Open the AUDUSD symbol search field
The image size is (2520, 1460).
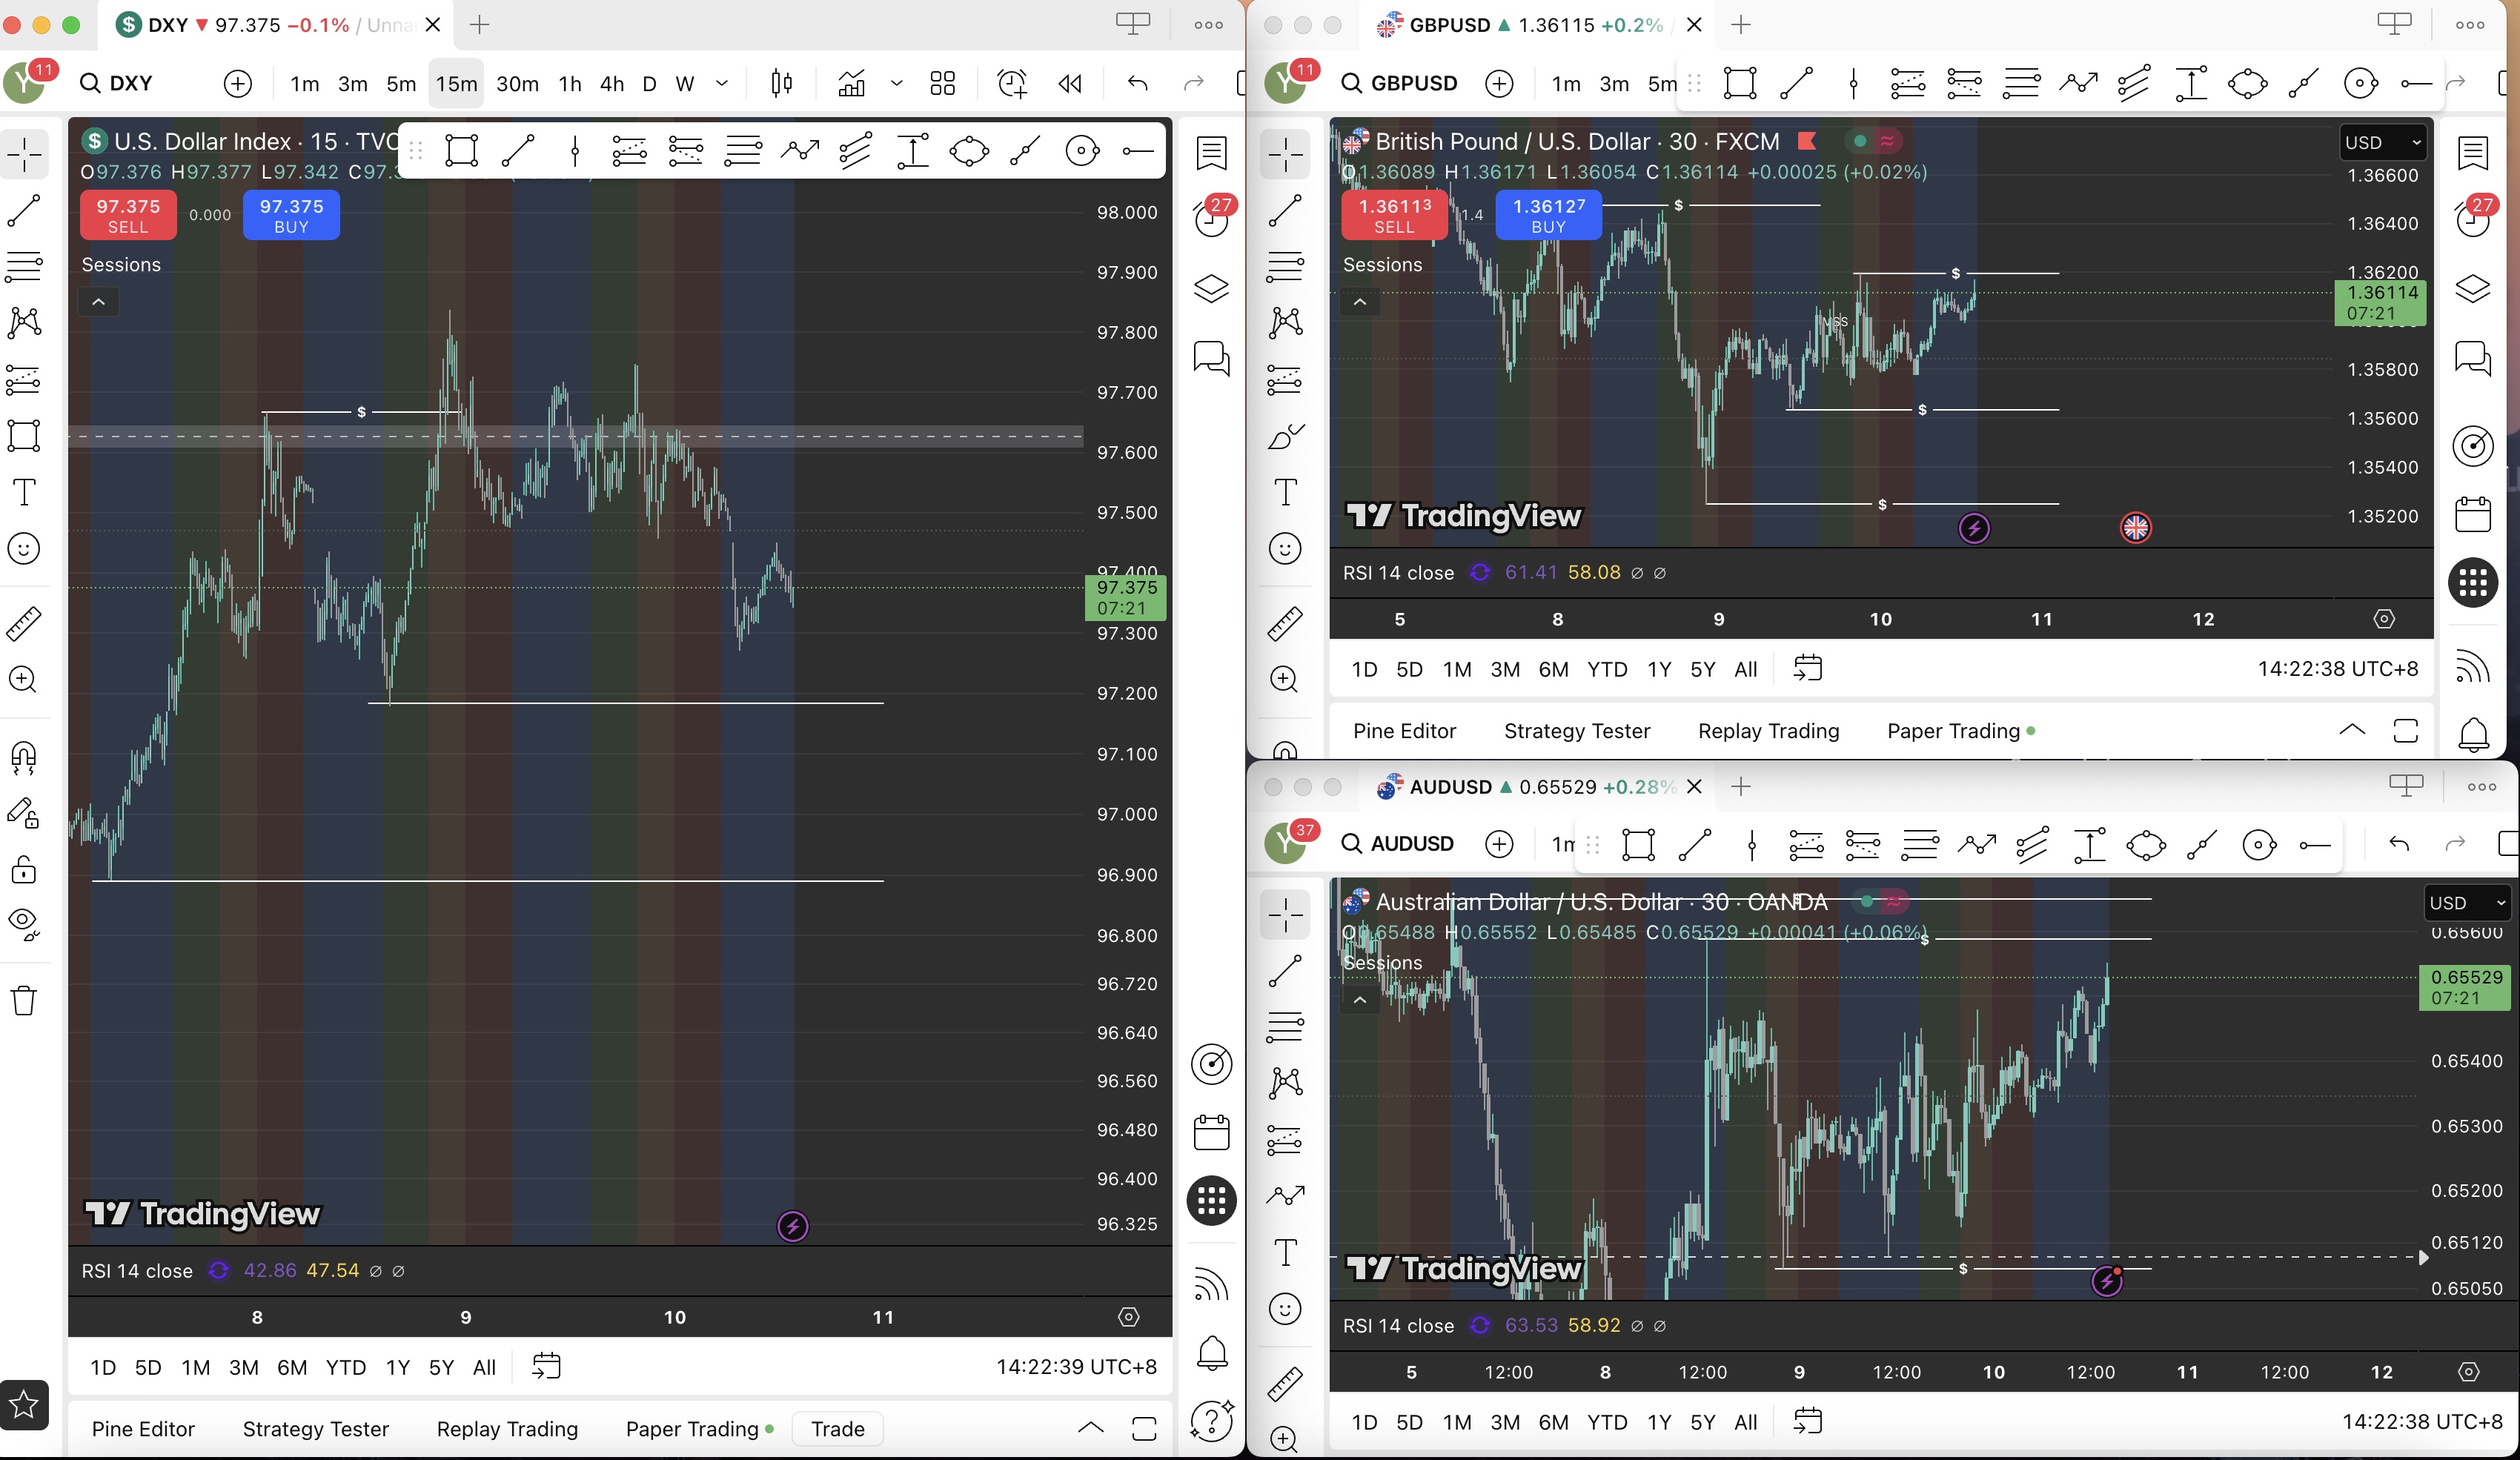(x=1399, y=844)
